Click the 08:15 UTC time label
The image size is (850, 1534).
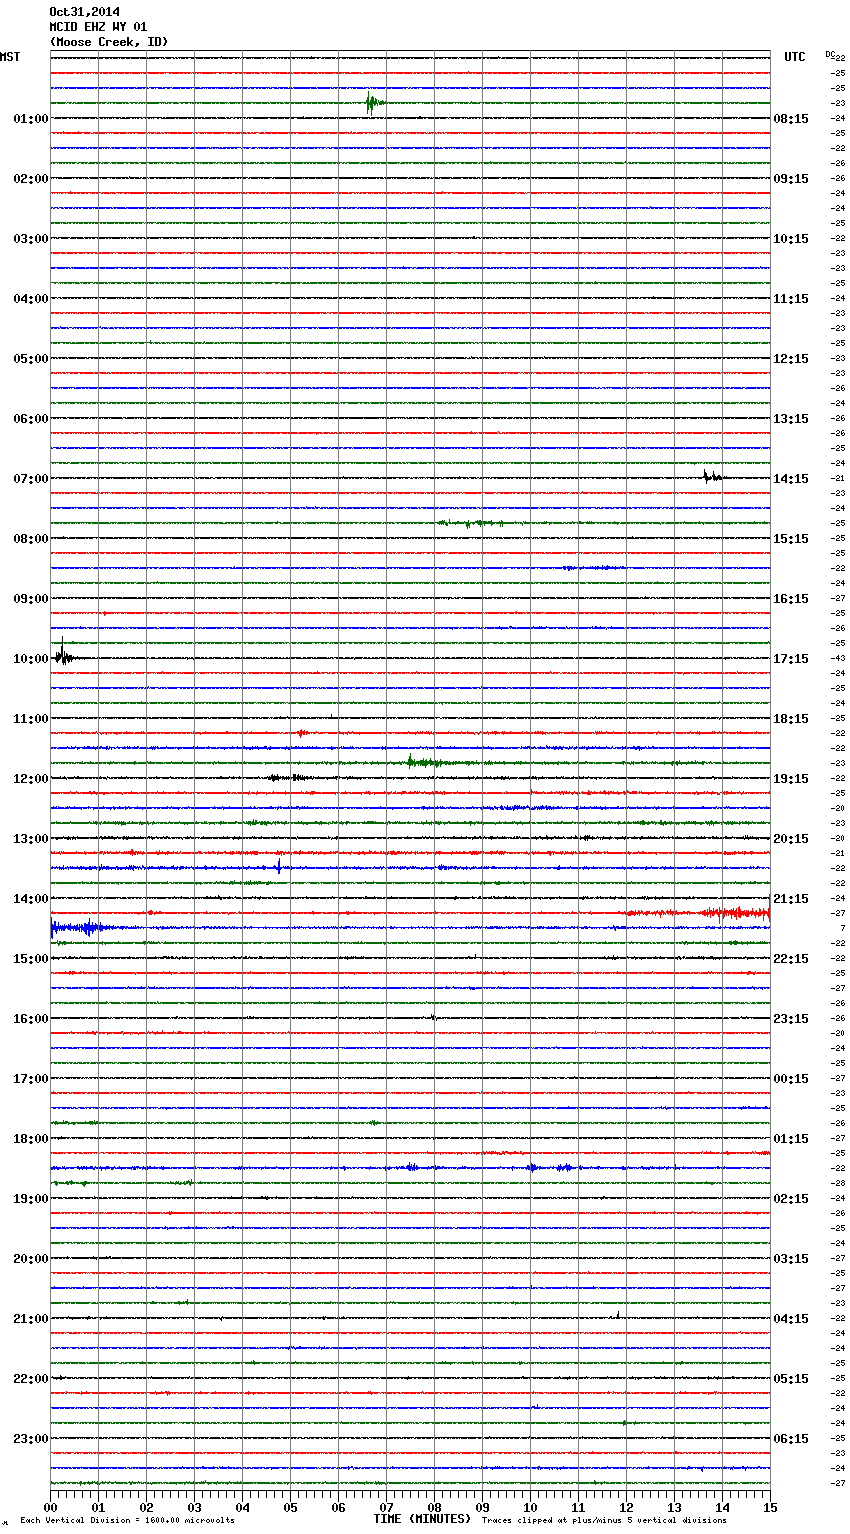tap(791, 119)
